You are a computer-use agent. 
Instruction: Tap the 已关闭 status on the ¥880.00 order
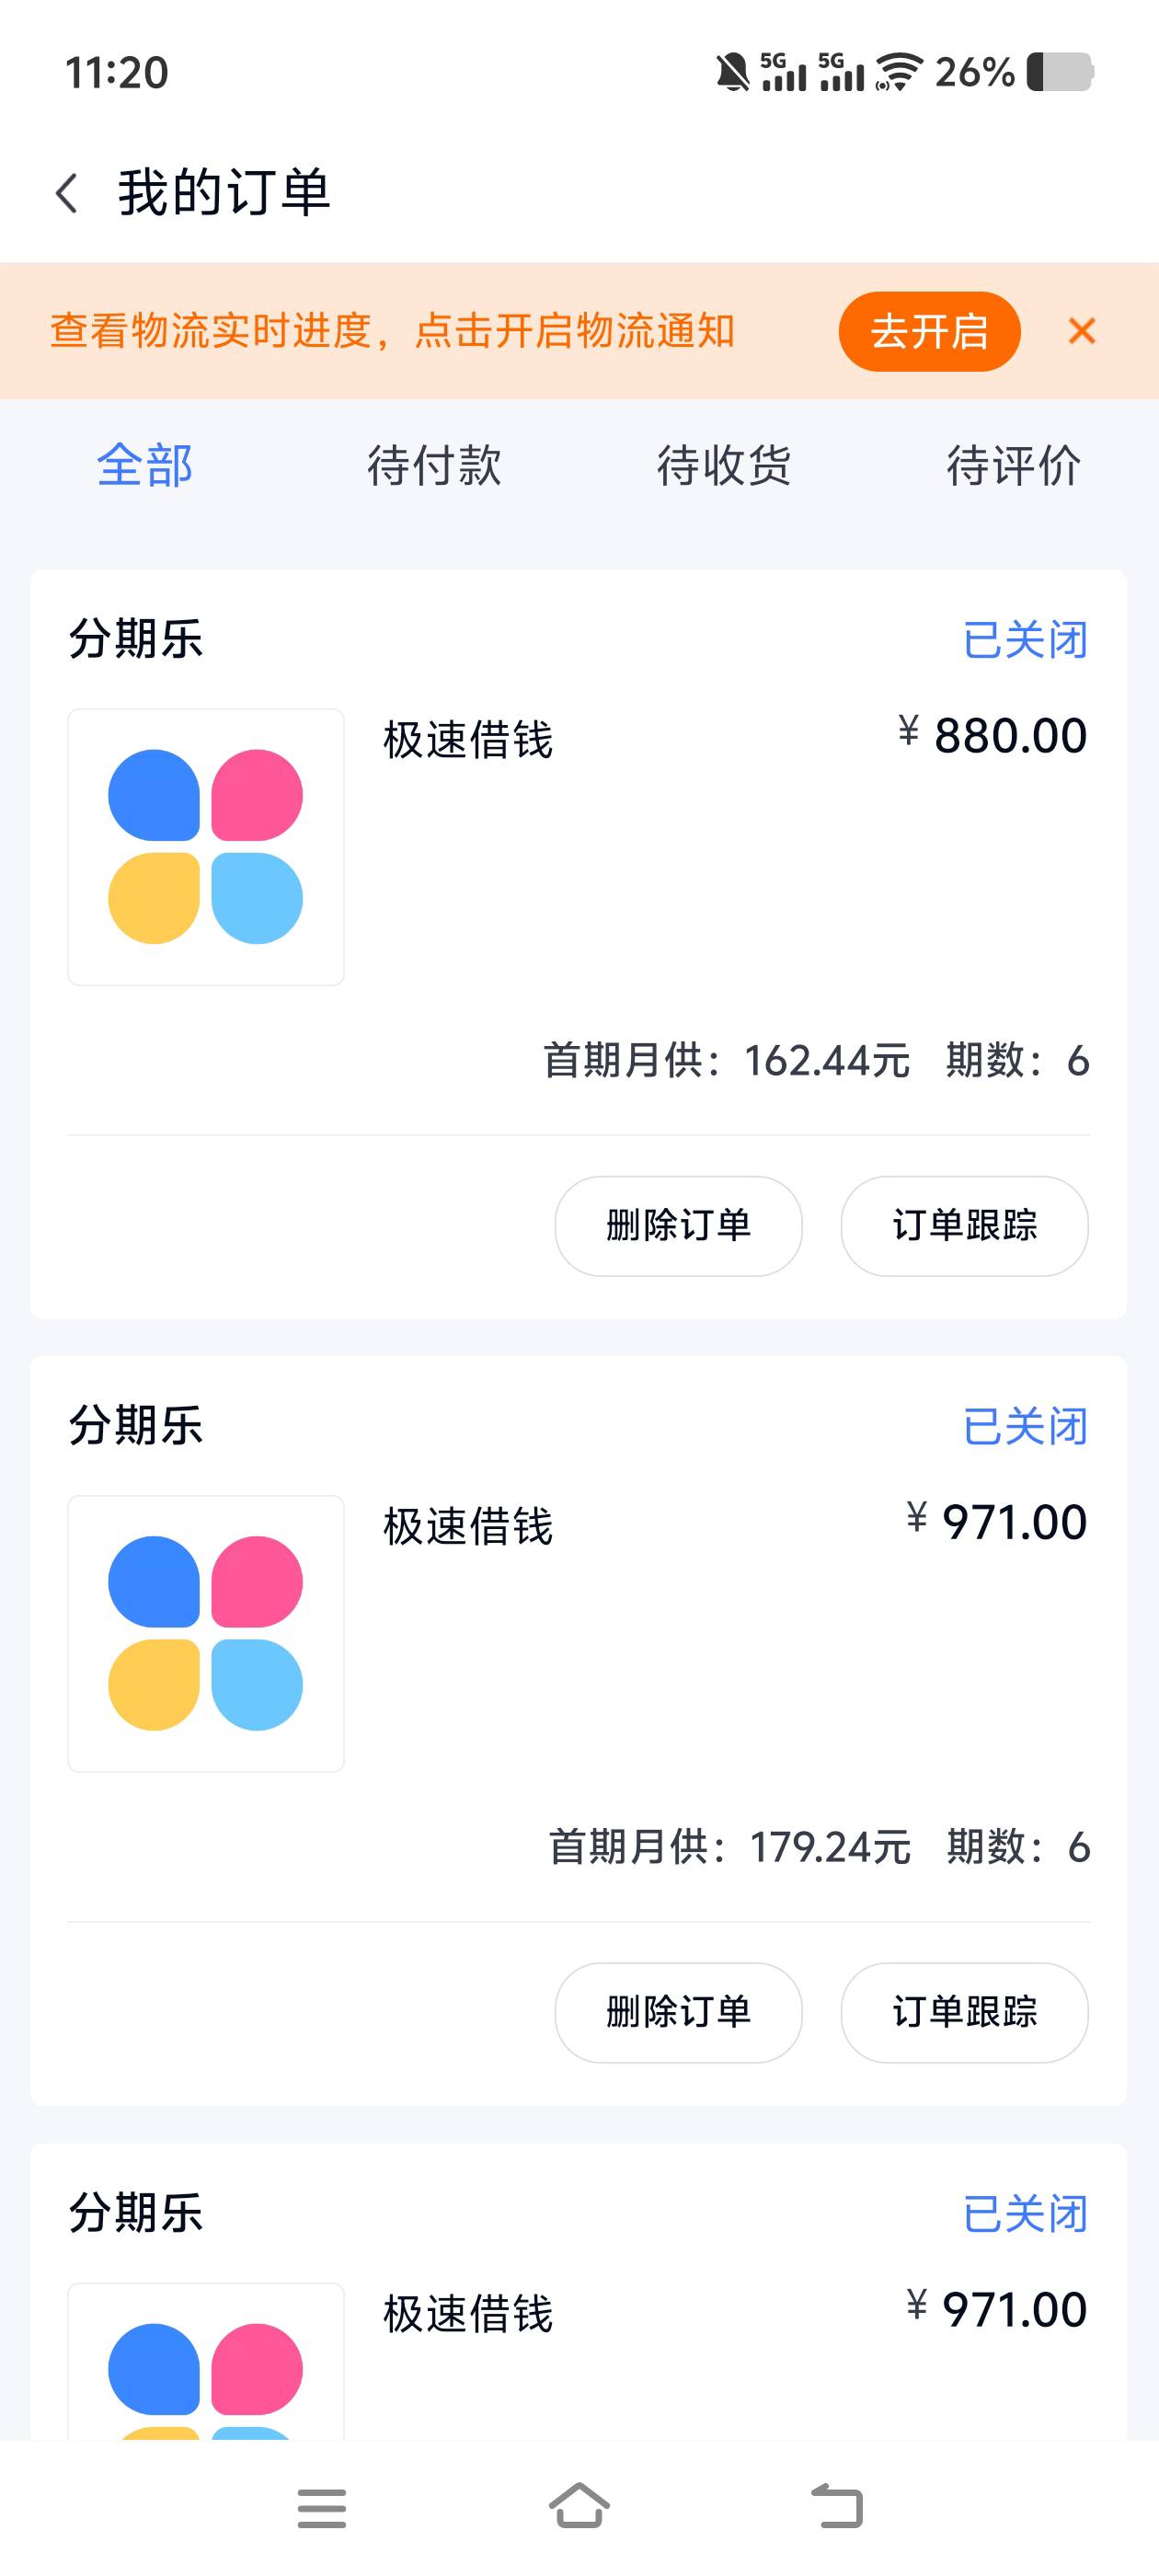[1025, 640]
